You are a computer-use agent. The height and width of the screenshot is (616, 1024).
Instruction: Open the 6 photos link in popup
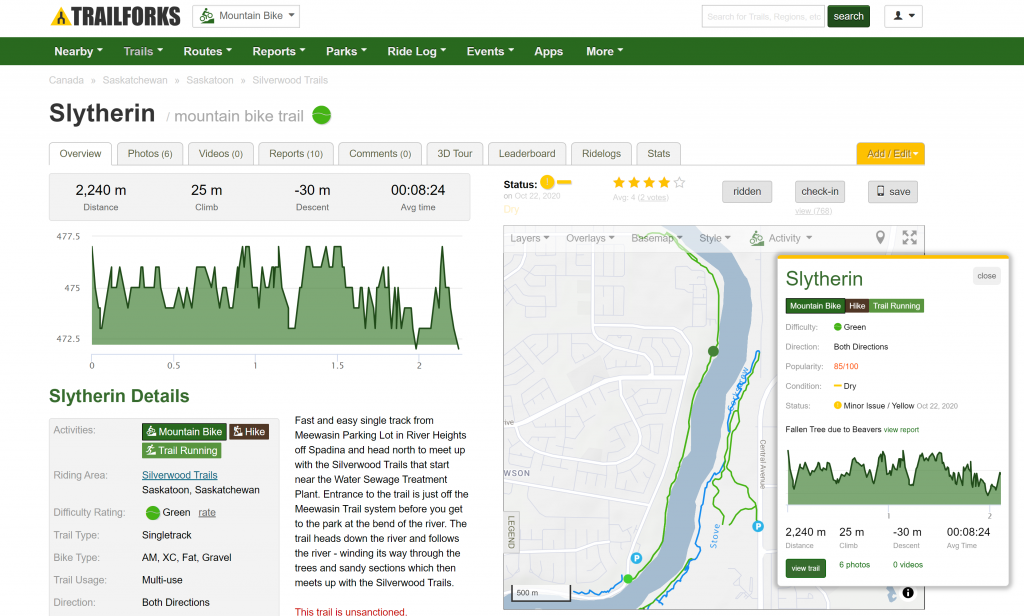[x=854, y=565]
